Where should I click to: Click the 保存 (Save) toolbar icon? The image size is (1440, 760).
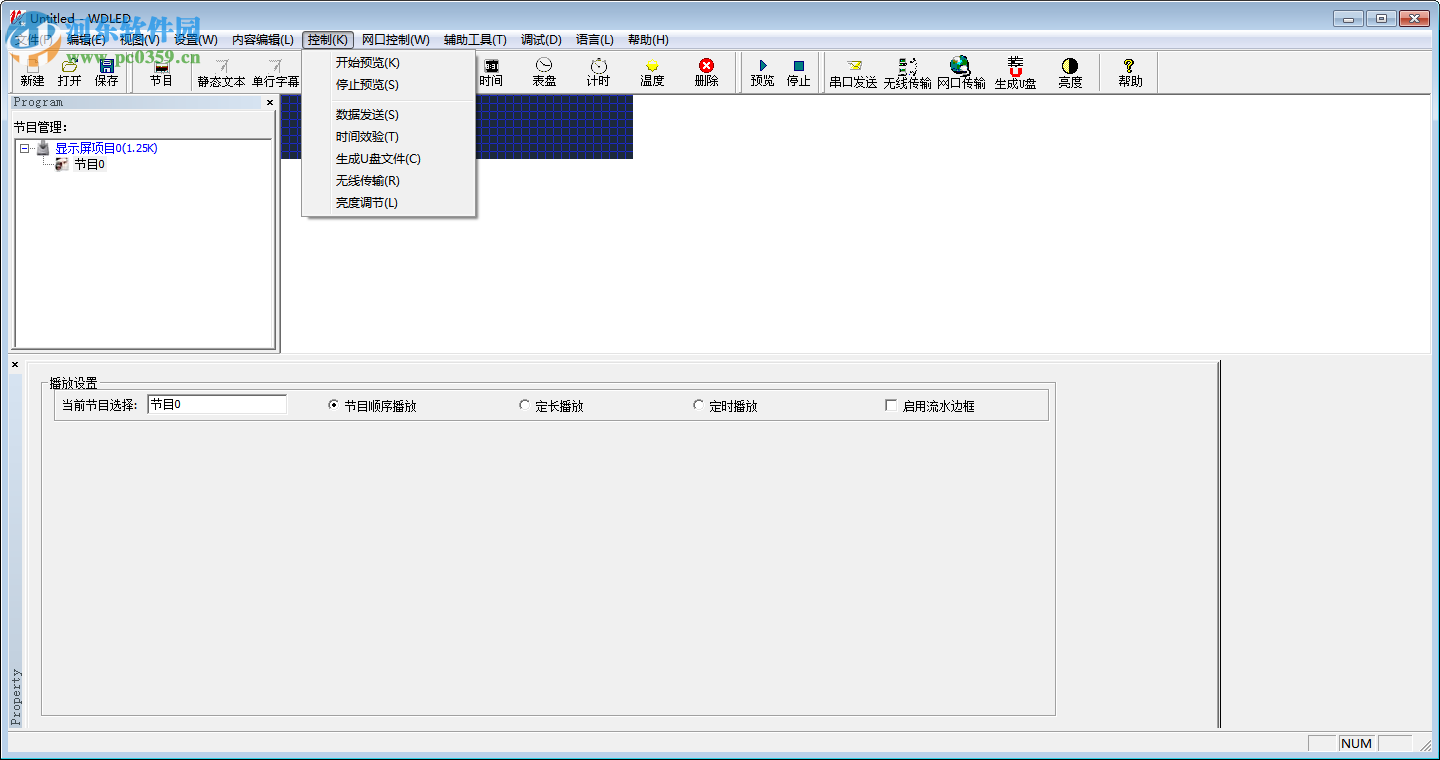106,73
